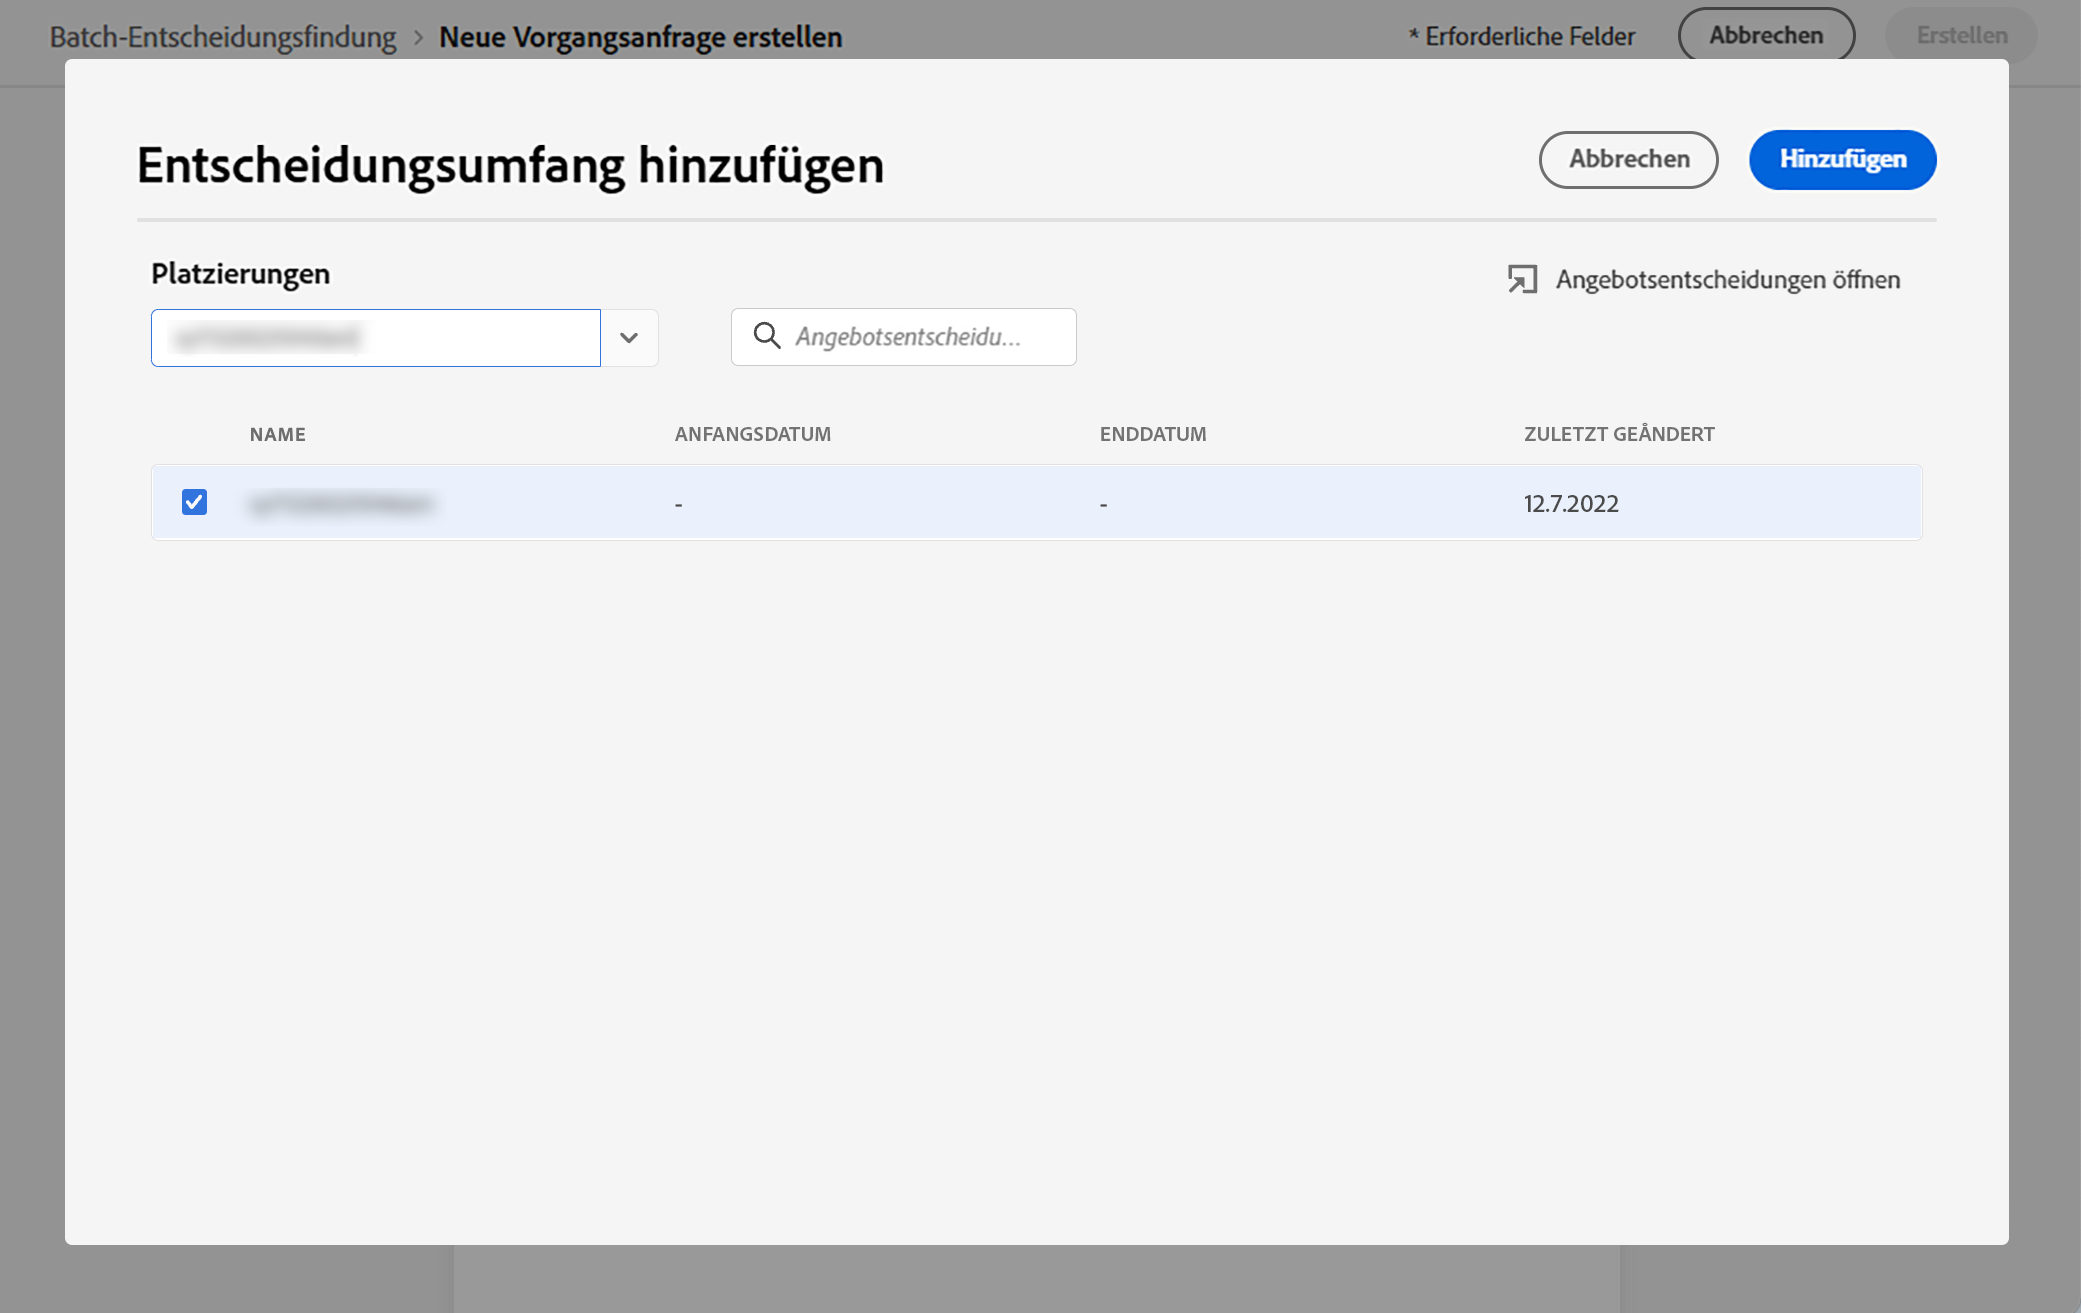2081x1313 pixels.
Task: Click the 12.7.2022 date cell
Action: [x=1570, y=504]
